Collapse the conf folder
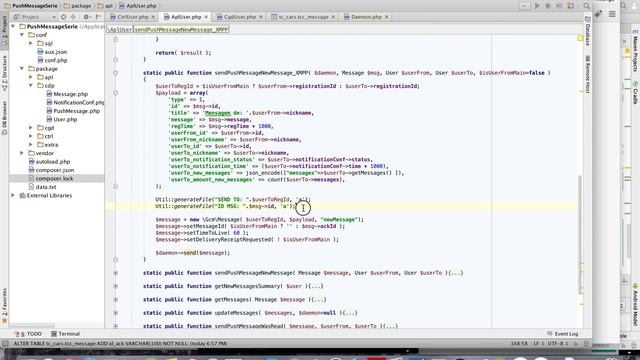 click(x=22, y=35)
